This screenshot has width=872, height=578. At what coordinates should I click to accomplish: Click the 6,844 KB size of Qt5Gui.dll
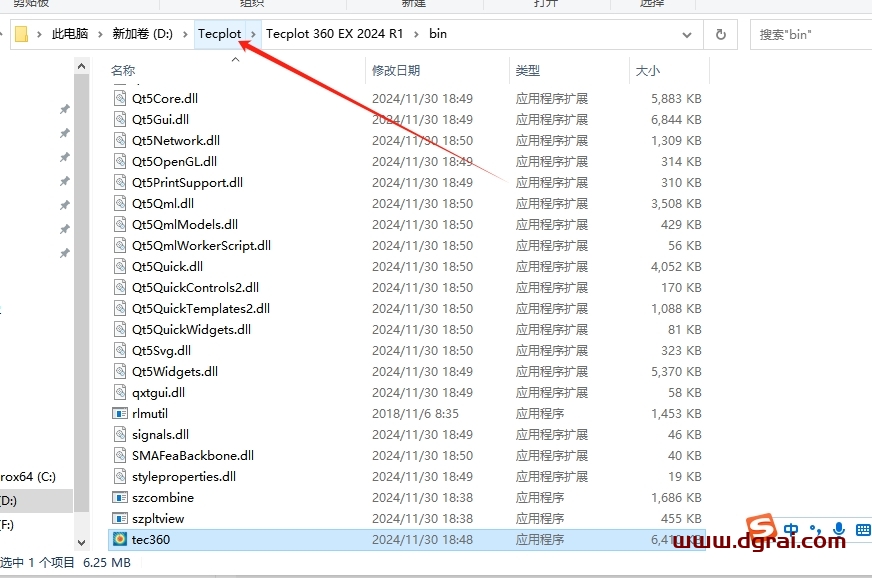[x=676, y=120]
